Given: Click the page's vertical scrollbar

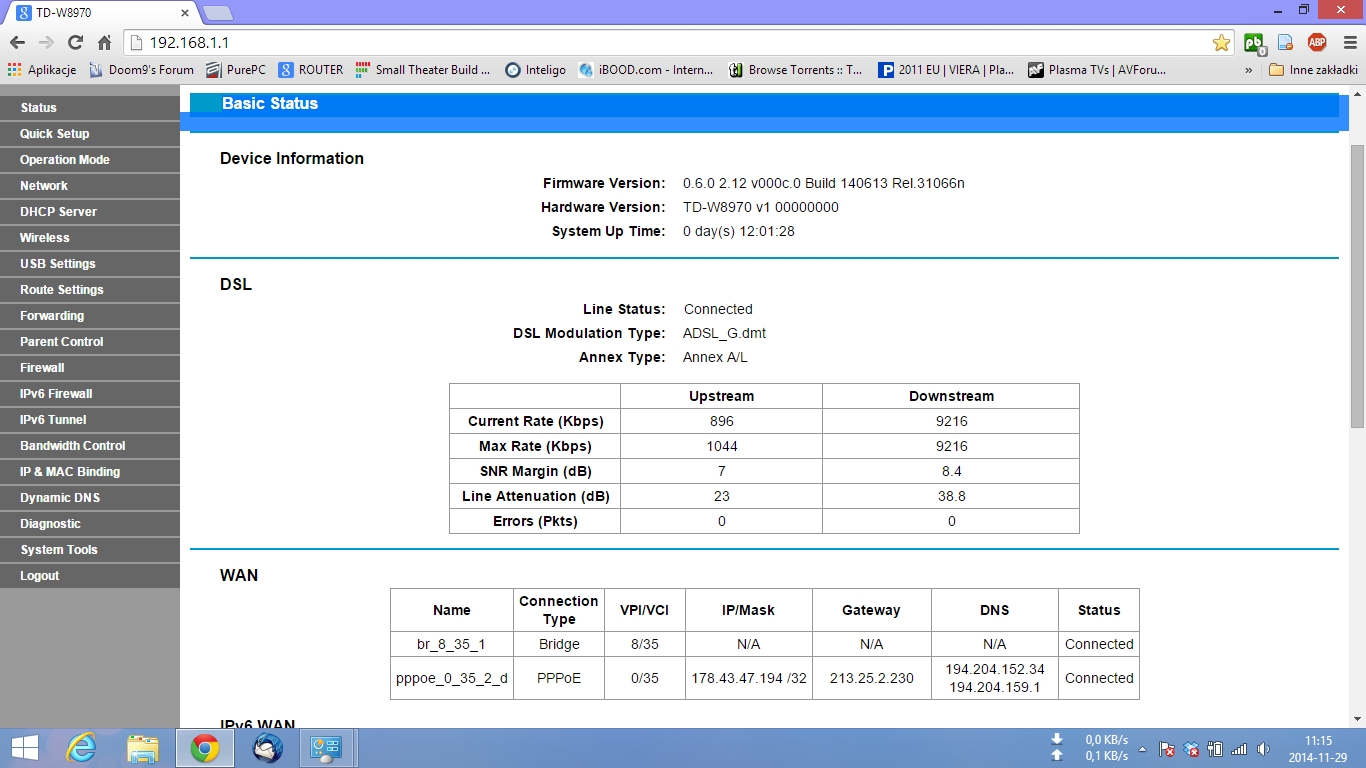Looking at the screenshot, I should 1357,290.
